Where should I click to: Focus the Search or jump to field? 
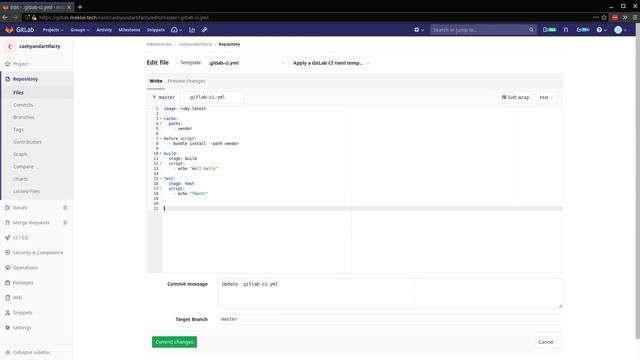[480, 30]
